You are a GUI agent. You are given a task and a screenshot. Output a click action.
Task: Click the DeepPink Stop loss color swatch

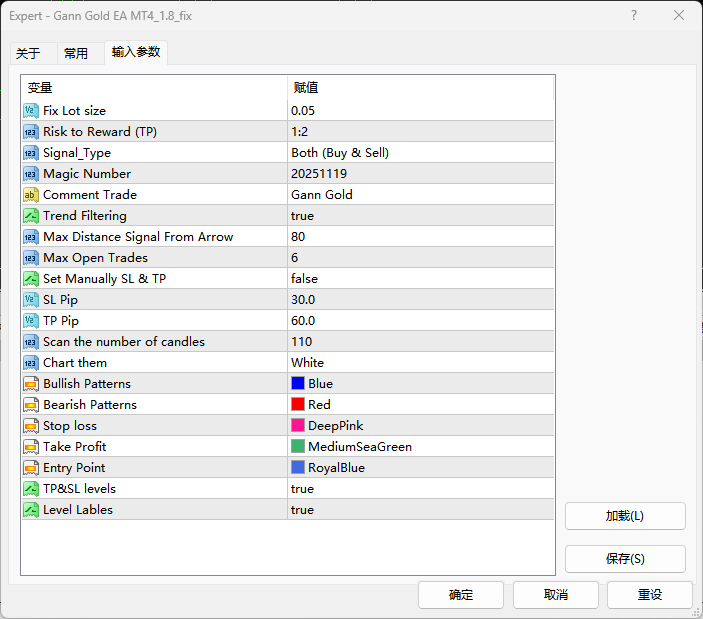(x=298, y=425)
